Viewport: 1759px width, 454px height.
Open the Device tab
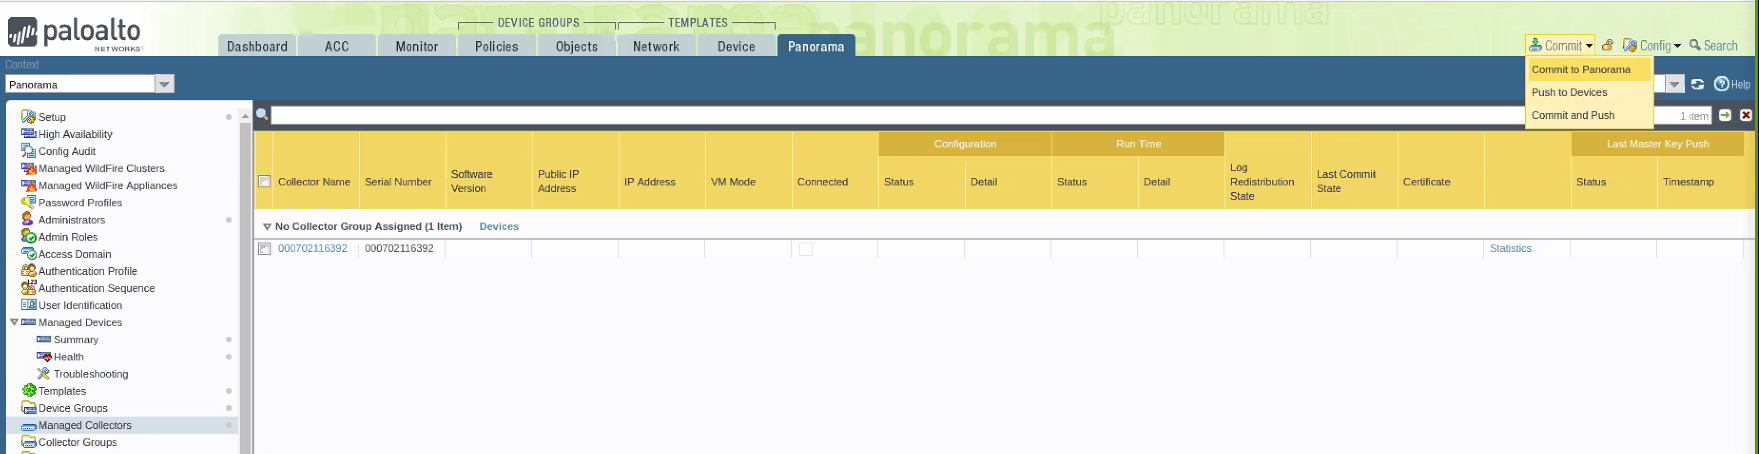pos(736,46)
